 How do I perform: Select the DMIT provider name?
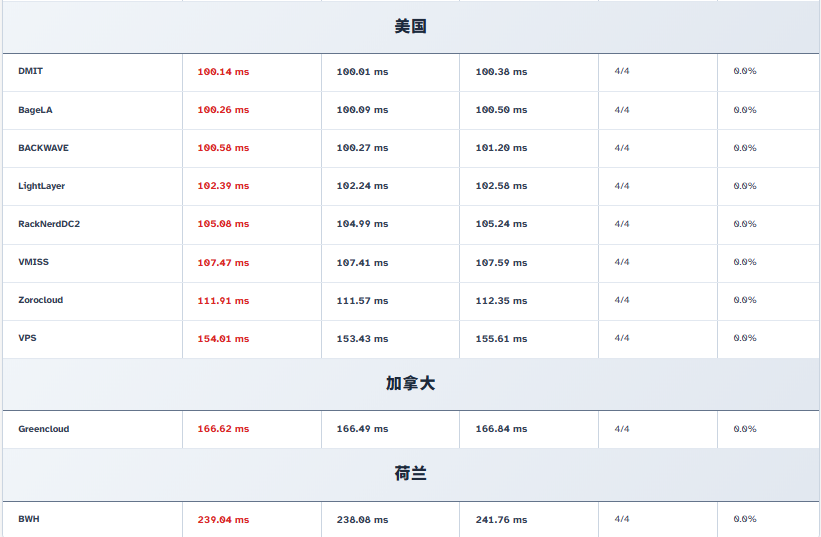[31, 71]
